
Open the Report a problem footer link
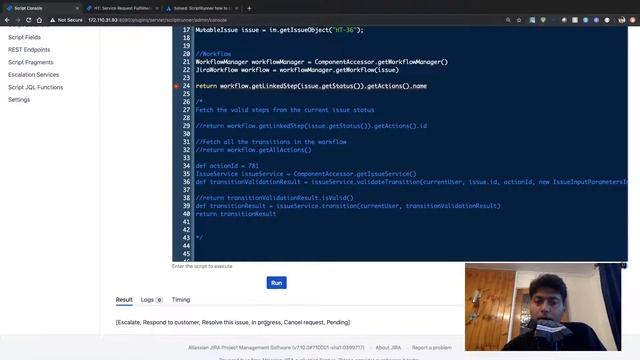[431, 348]
